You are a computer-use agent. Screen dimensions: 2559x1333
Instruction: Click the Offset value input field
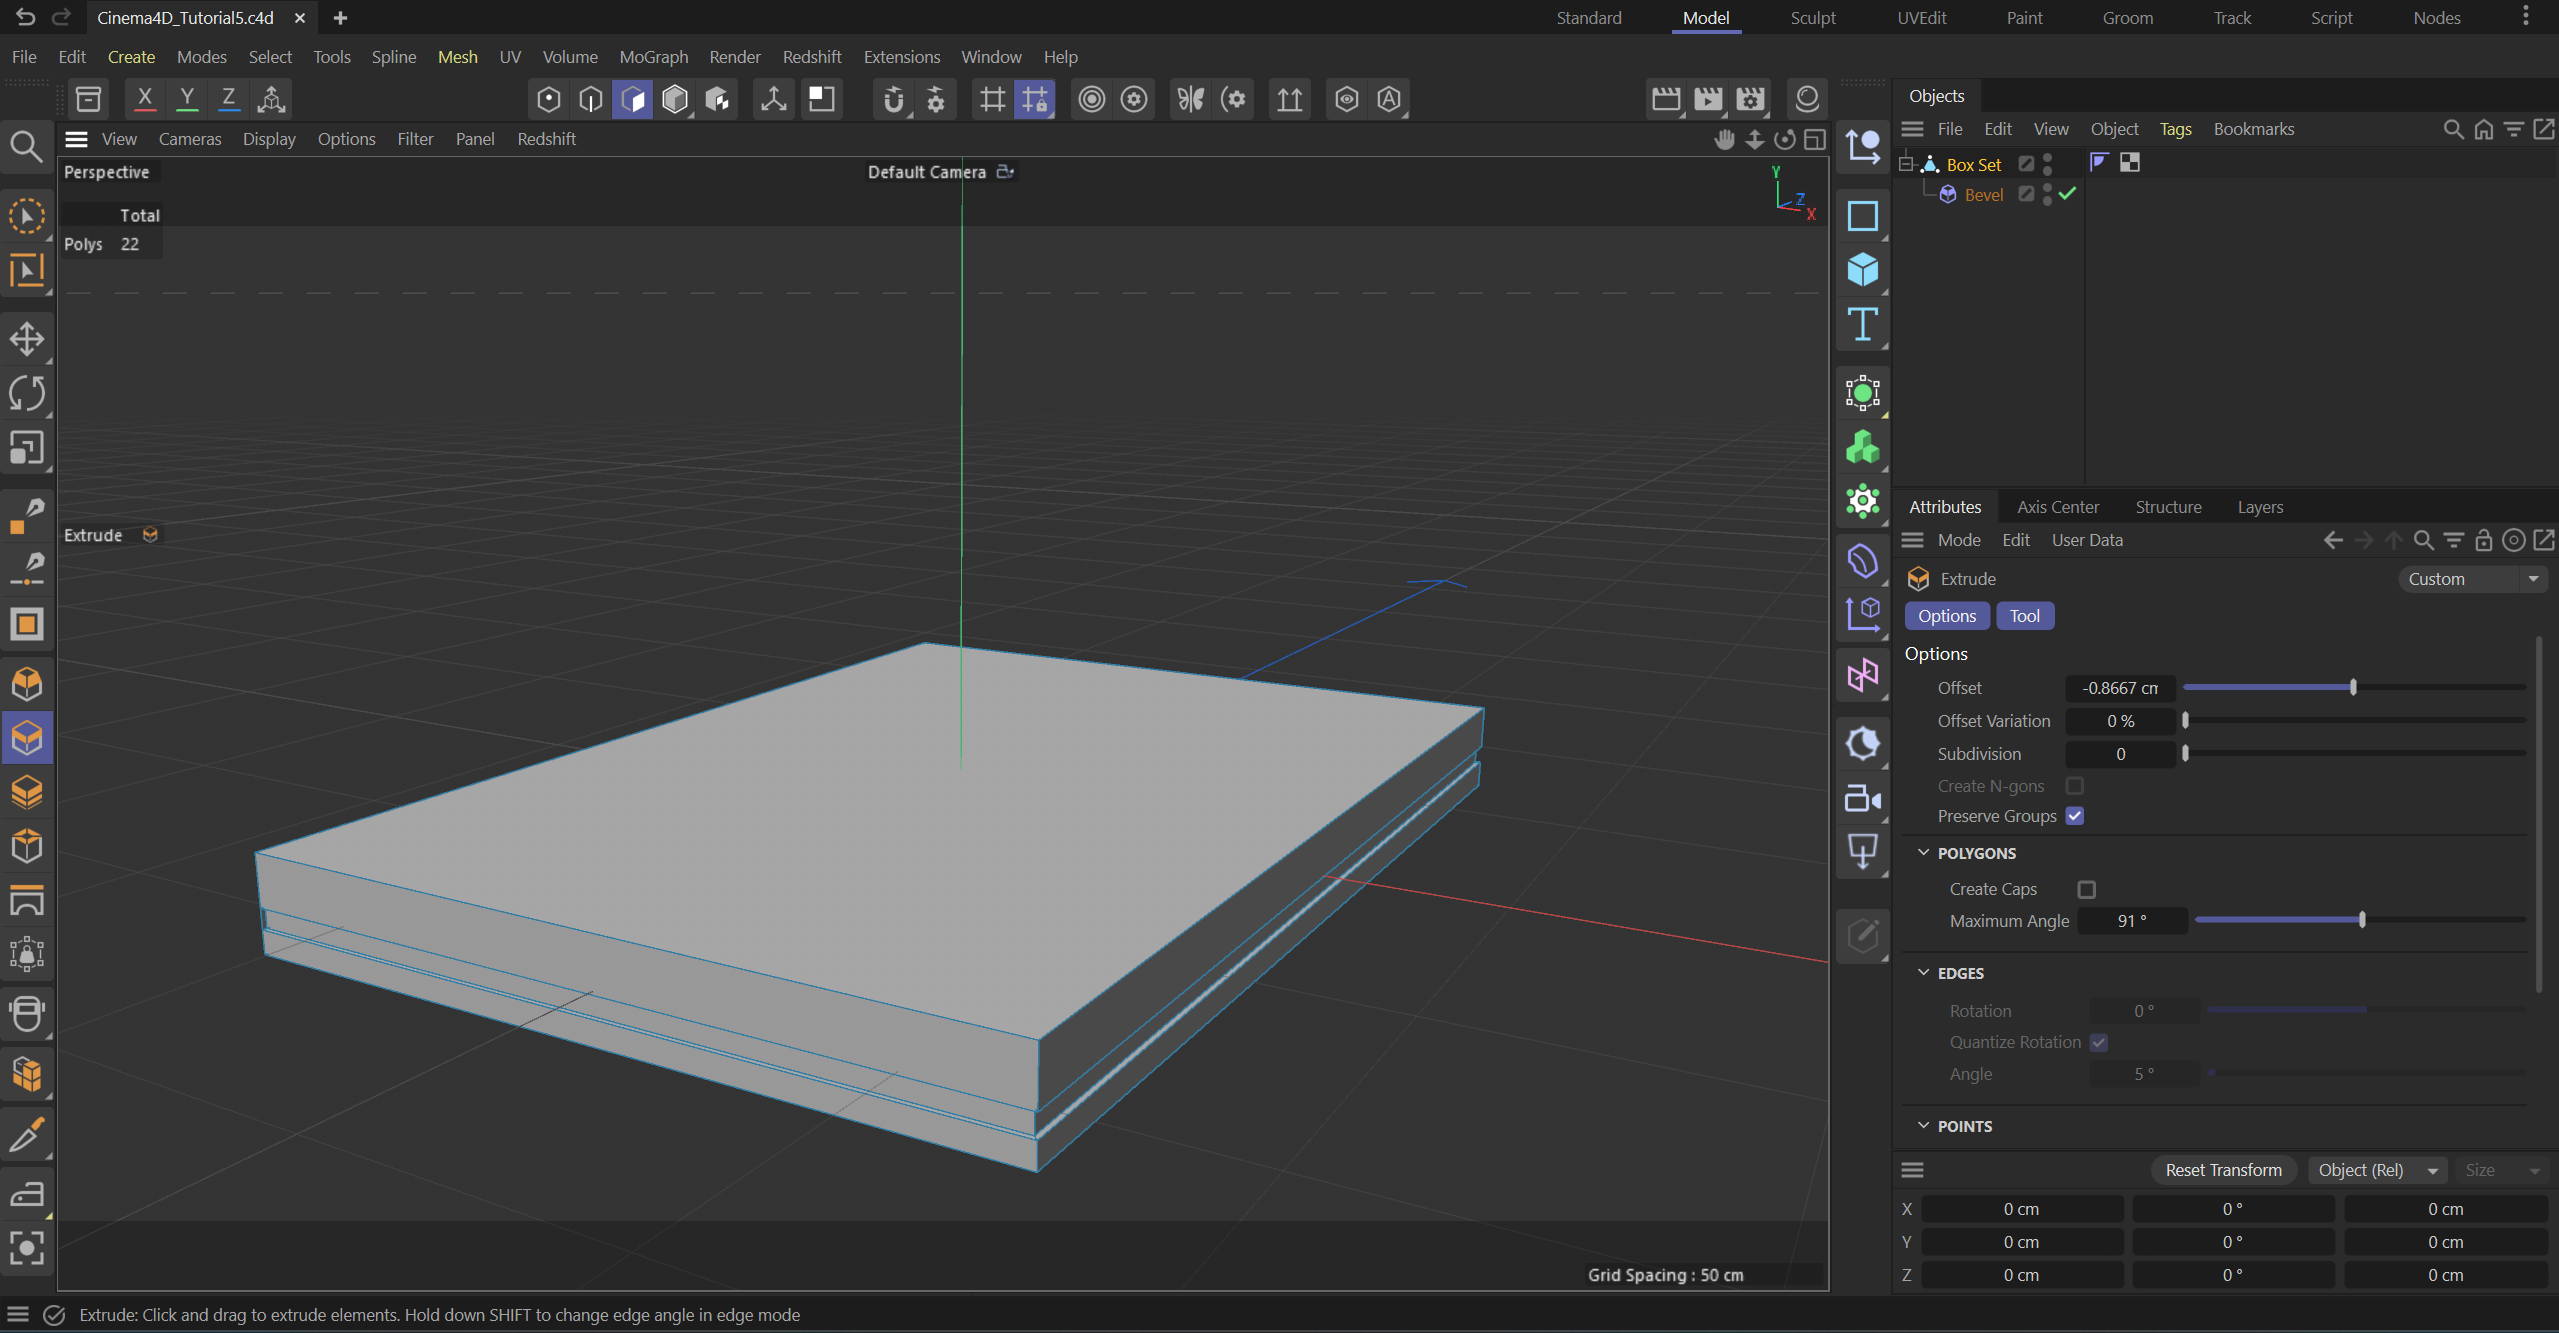click(x=2119, y=688)
